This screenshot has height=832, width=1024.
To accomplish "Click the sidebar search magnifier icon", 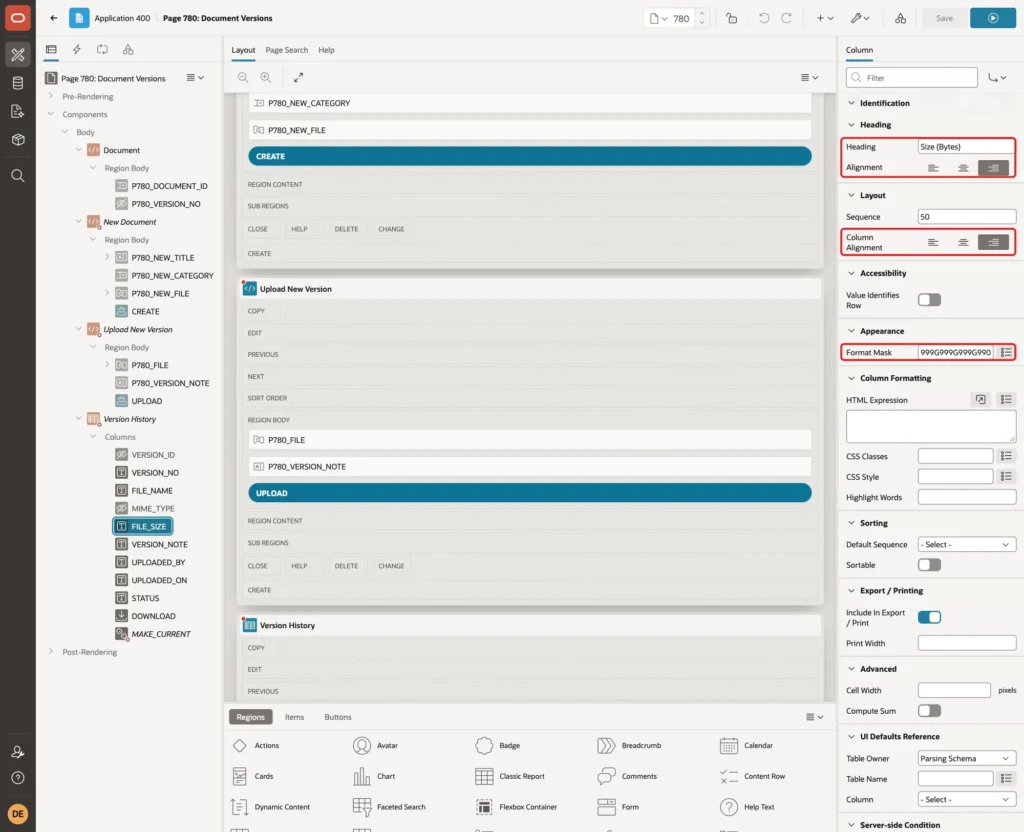I will (18, 176).
